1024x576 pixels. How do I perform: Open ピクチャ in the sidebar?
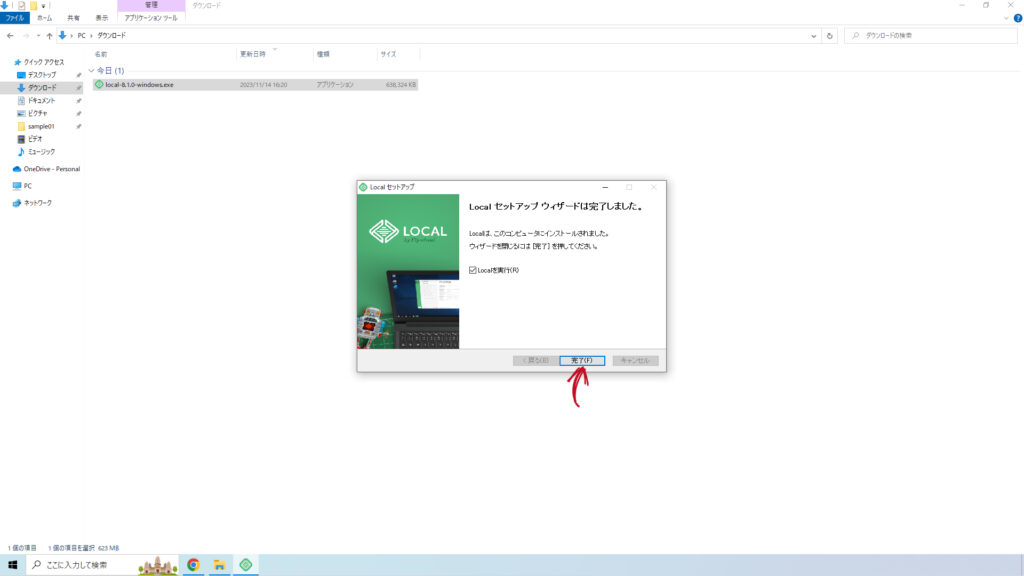(x=37, y=113)
